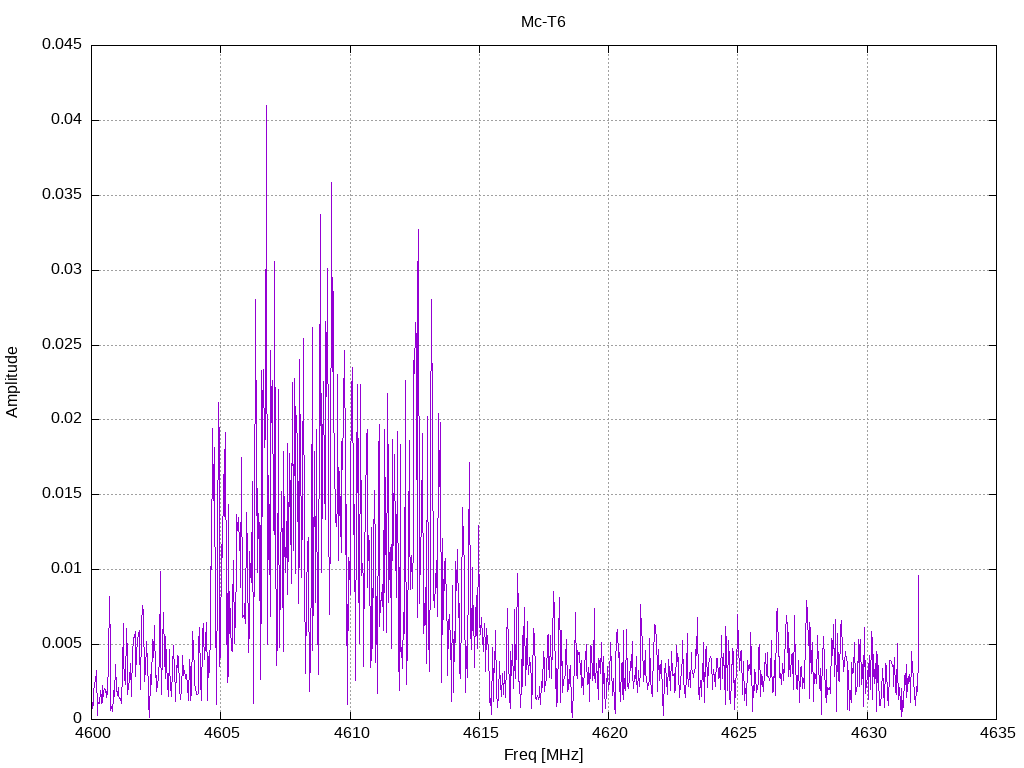Click the plot title Mc-T6
This screenshot has height=768, width=1024.
pos(543,22)
